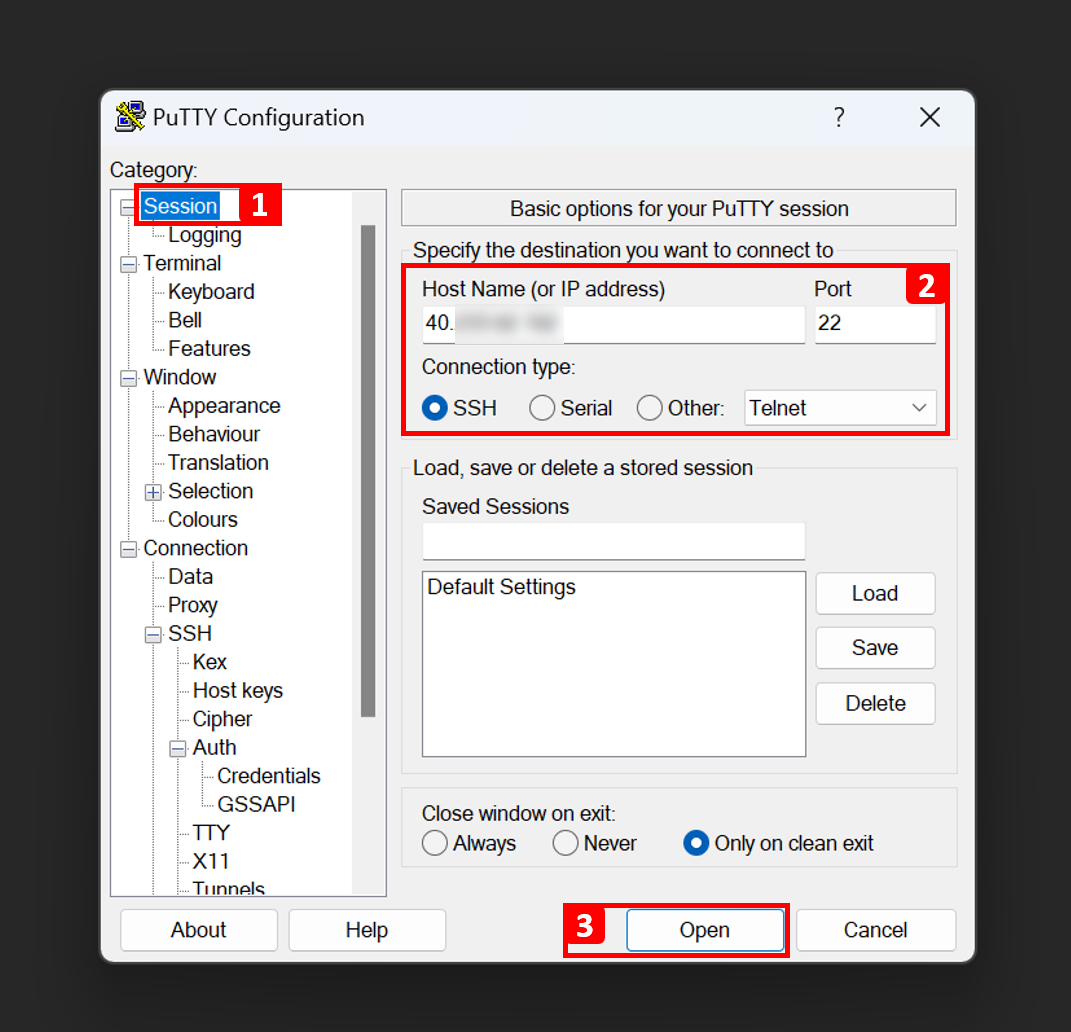Click the question mark help icon
1071x1032 pixels.
click(x=839, y=117)
